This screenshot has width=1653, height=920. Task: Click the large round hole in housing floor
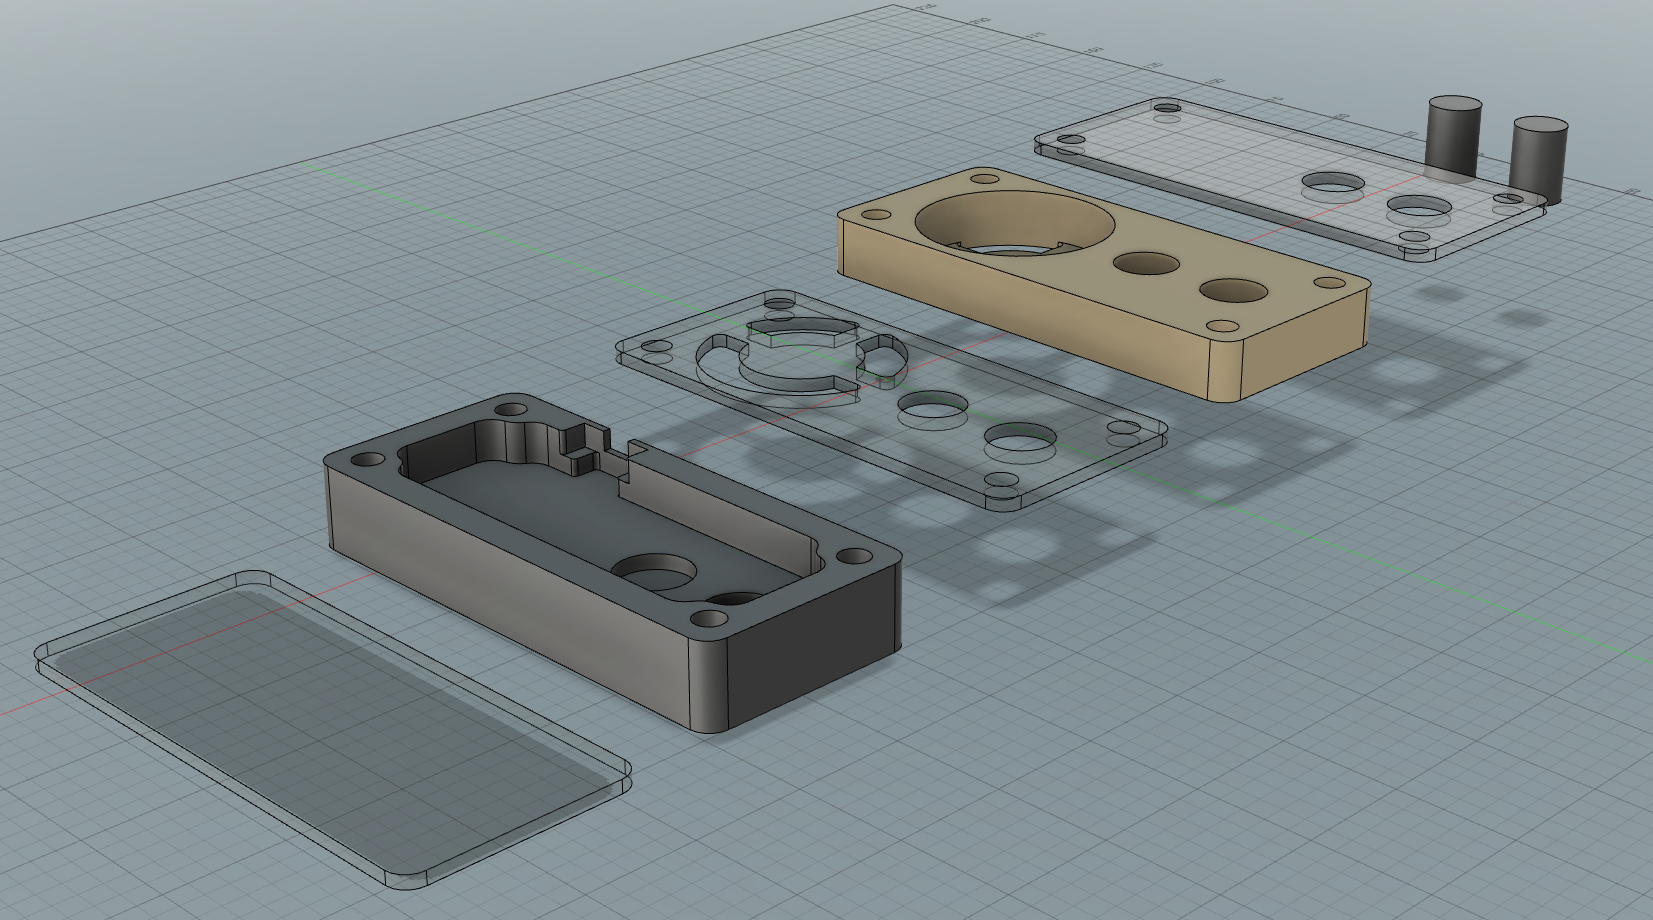pos(654,571)
